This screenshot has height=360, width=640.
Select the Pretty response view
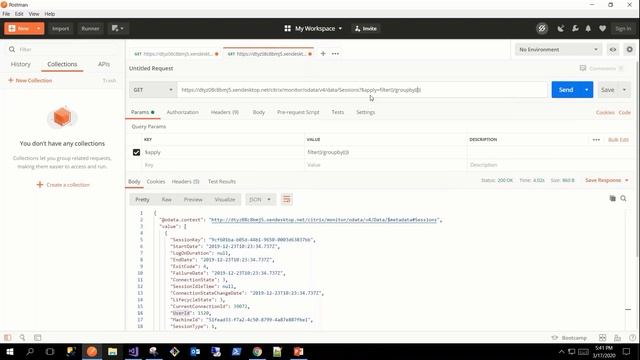142,200
